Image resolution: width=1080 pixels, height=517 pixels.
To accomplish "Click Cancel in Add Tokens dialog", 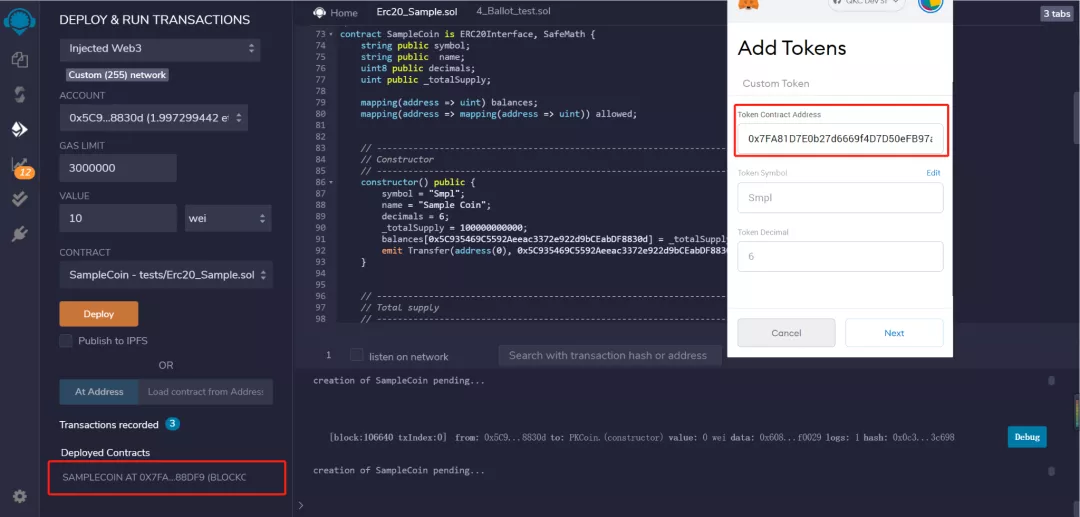I will [786, 333].
